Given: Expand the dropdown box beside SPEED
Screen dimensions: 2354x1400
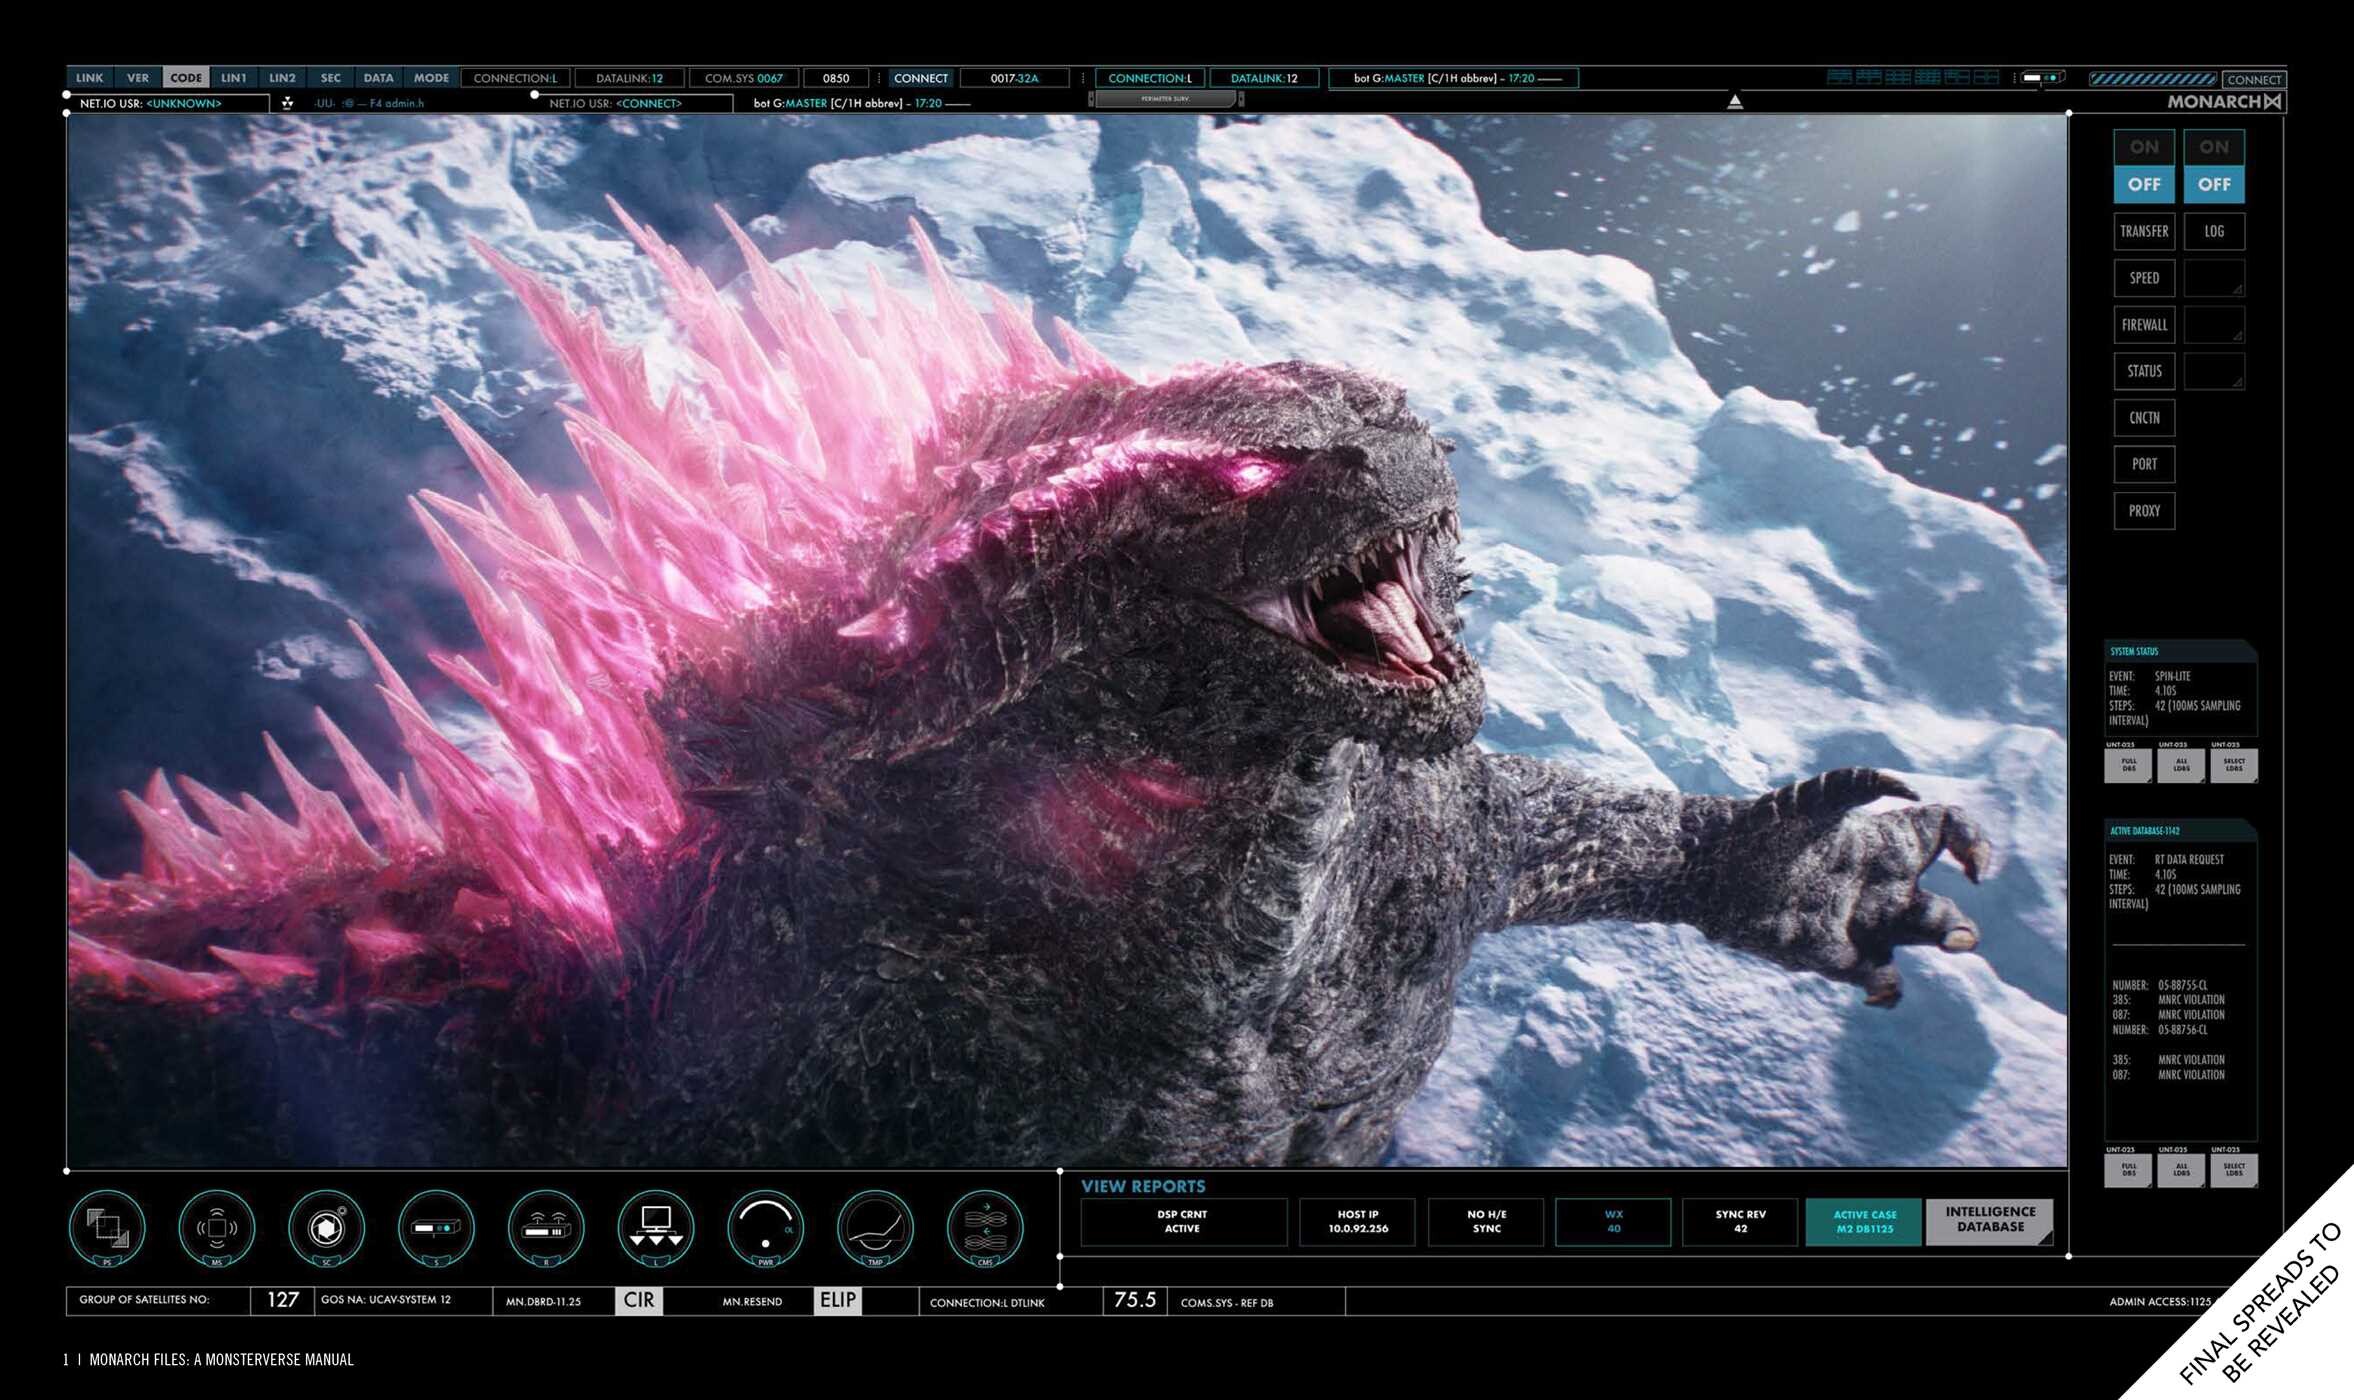Looking at the screenshot, I should (2213, 278).
